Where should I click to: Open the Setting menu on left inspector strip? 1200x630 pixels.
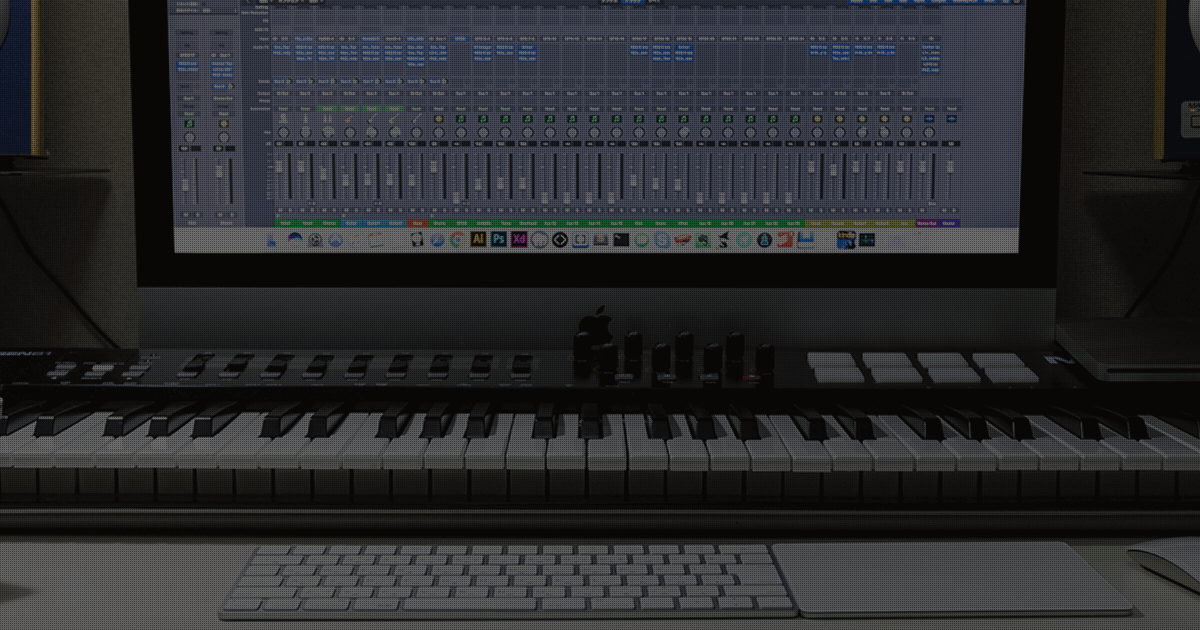click(x=188, y=31)
